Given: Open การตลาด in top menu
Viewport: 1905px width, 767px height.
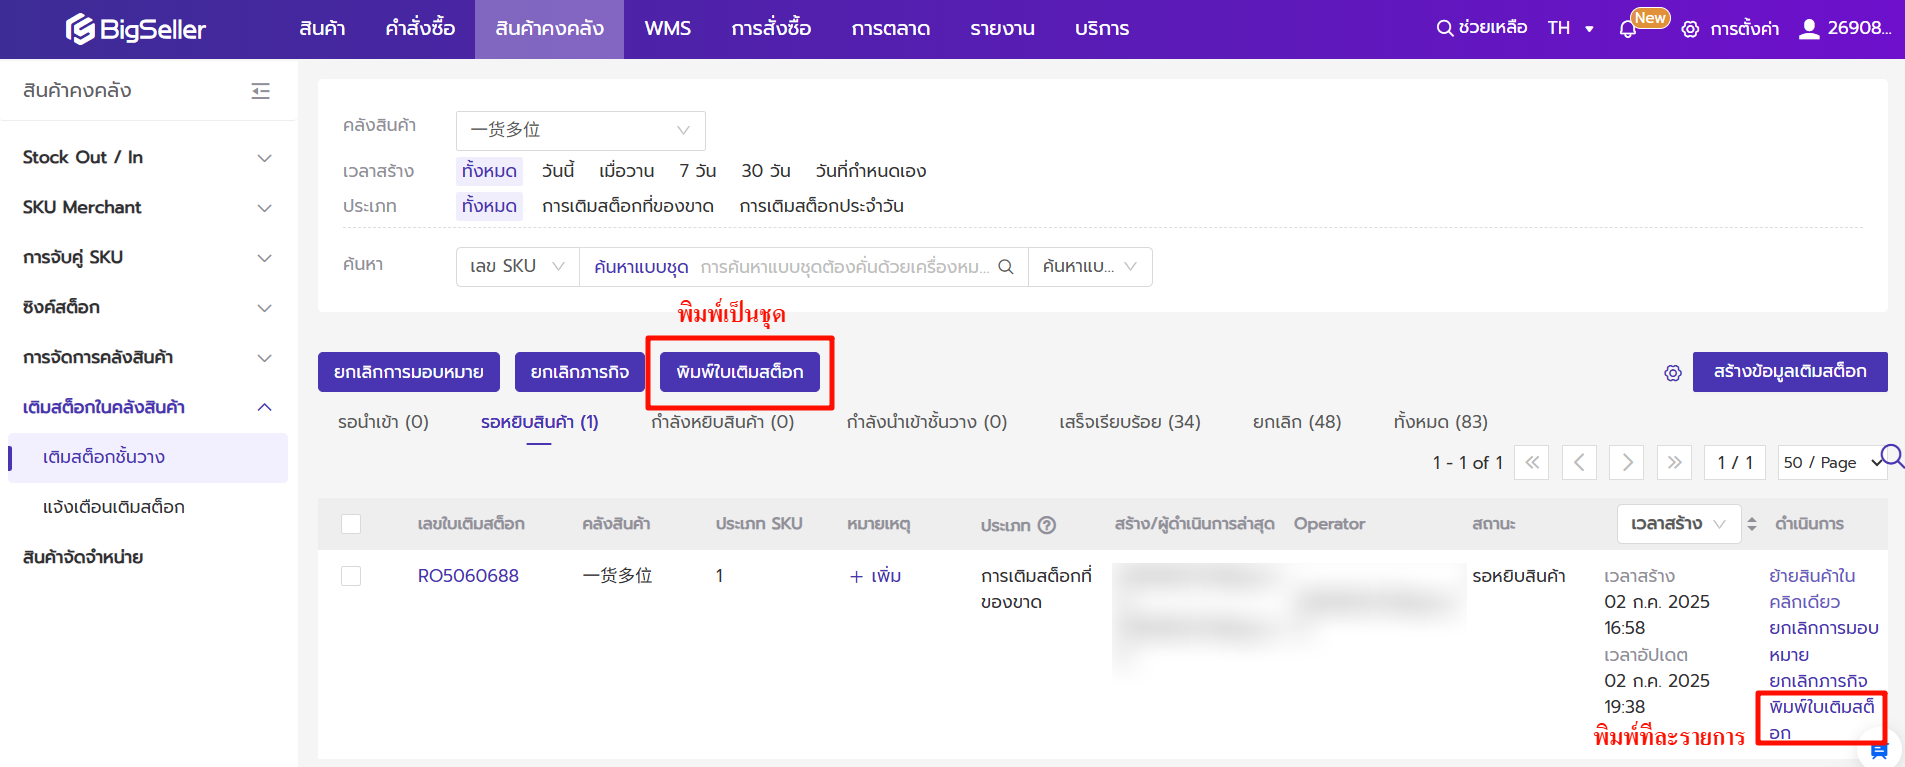Looking at the screenshot, I should [891, 29].
